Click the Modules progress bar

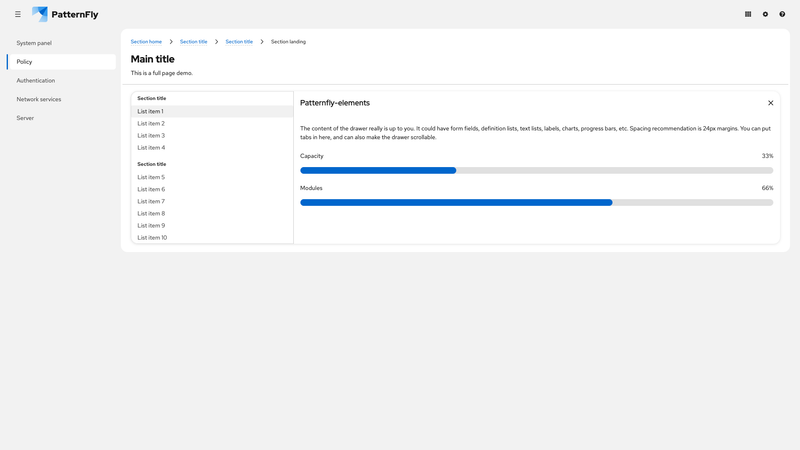click(536, 202)
